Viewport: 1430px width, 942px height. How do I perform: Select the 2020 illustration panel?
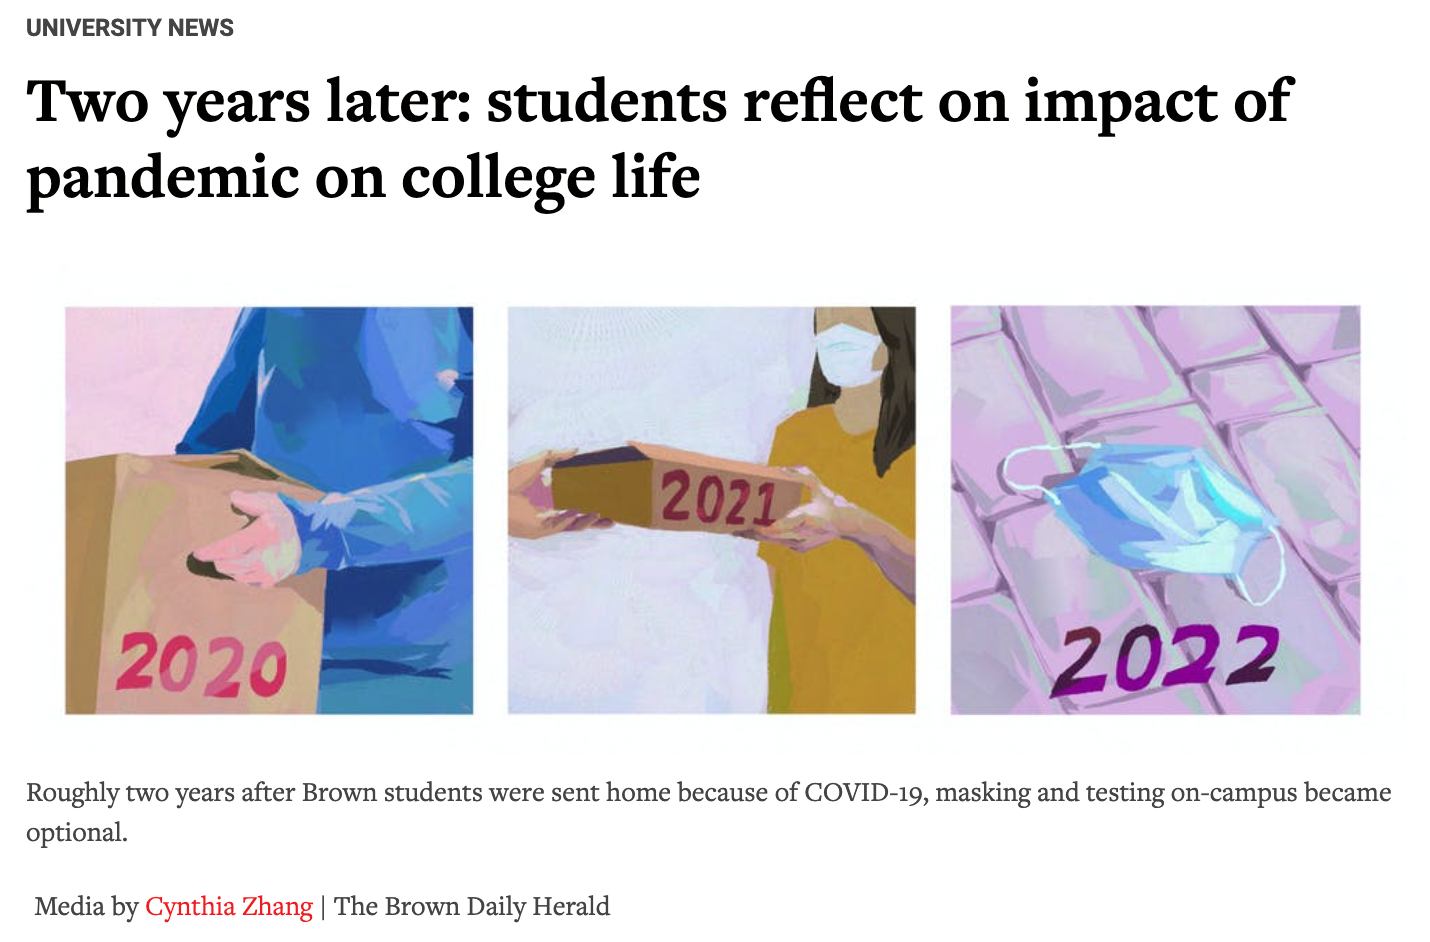(x=269, y=510)
